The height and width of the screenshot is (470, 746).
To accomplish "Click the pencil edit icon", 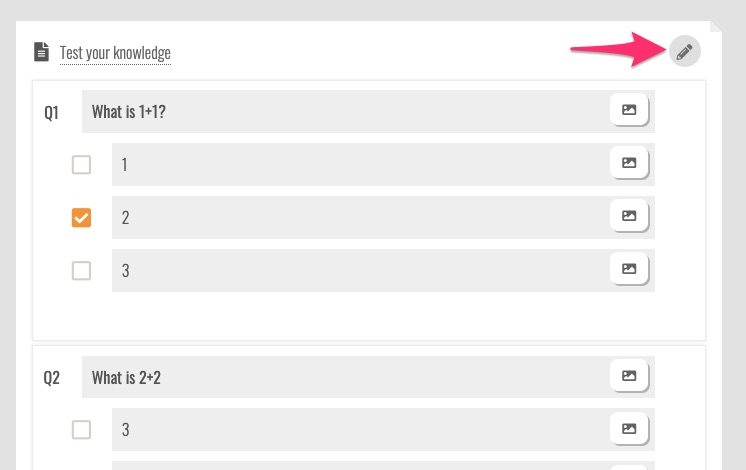I will [685, 52].
